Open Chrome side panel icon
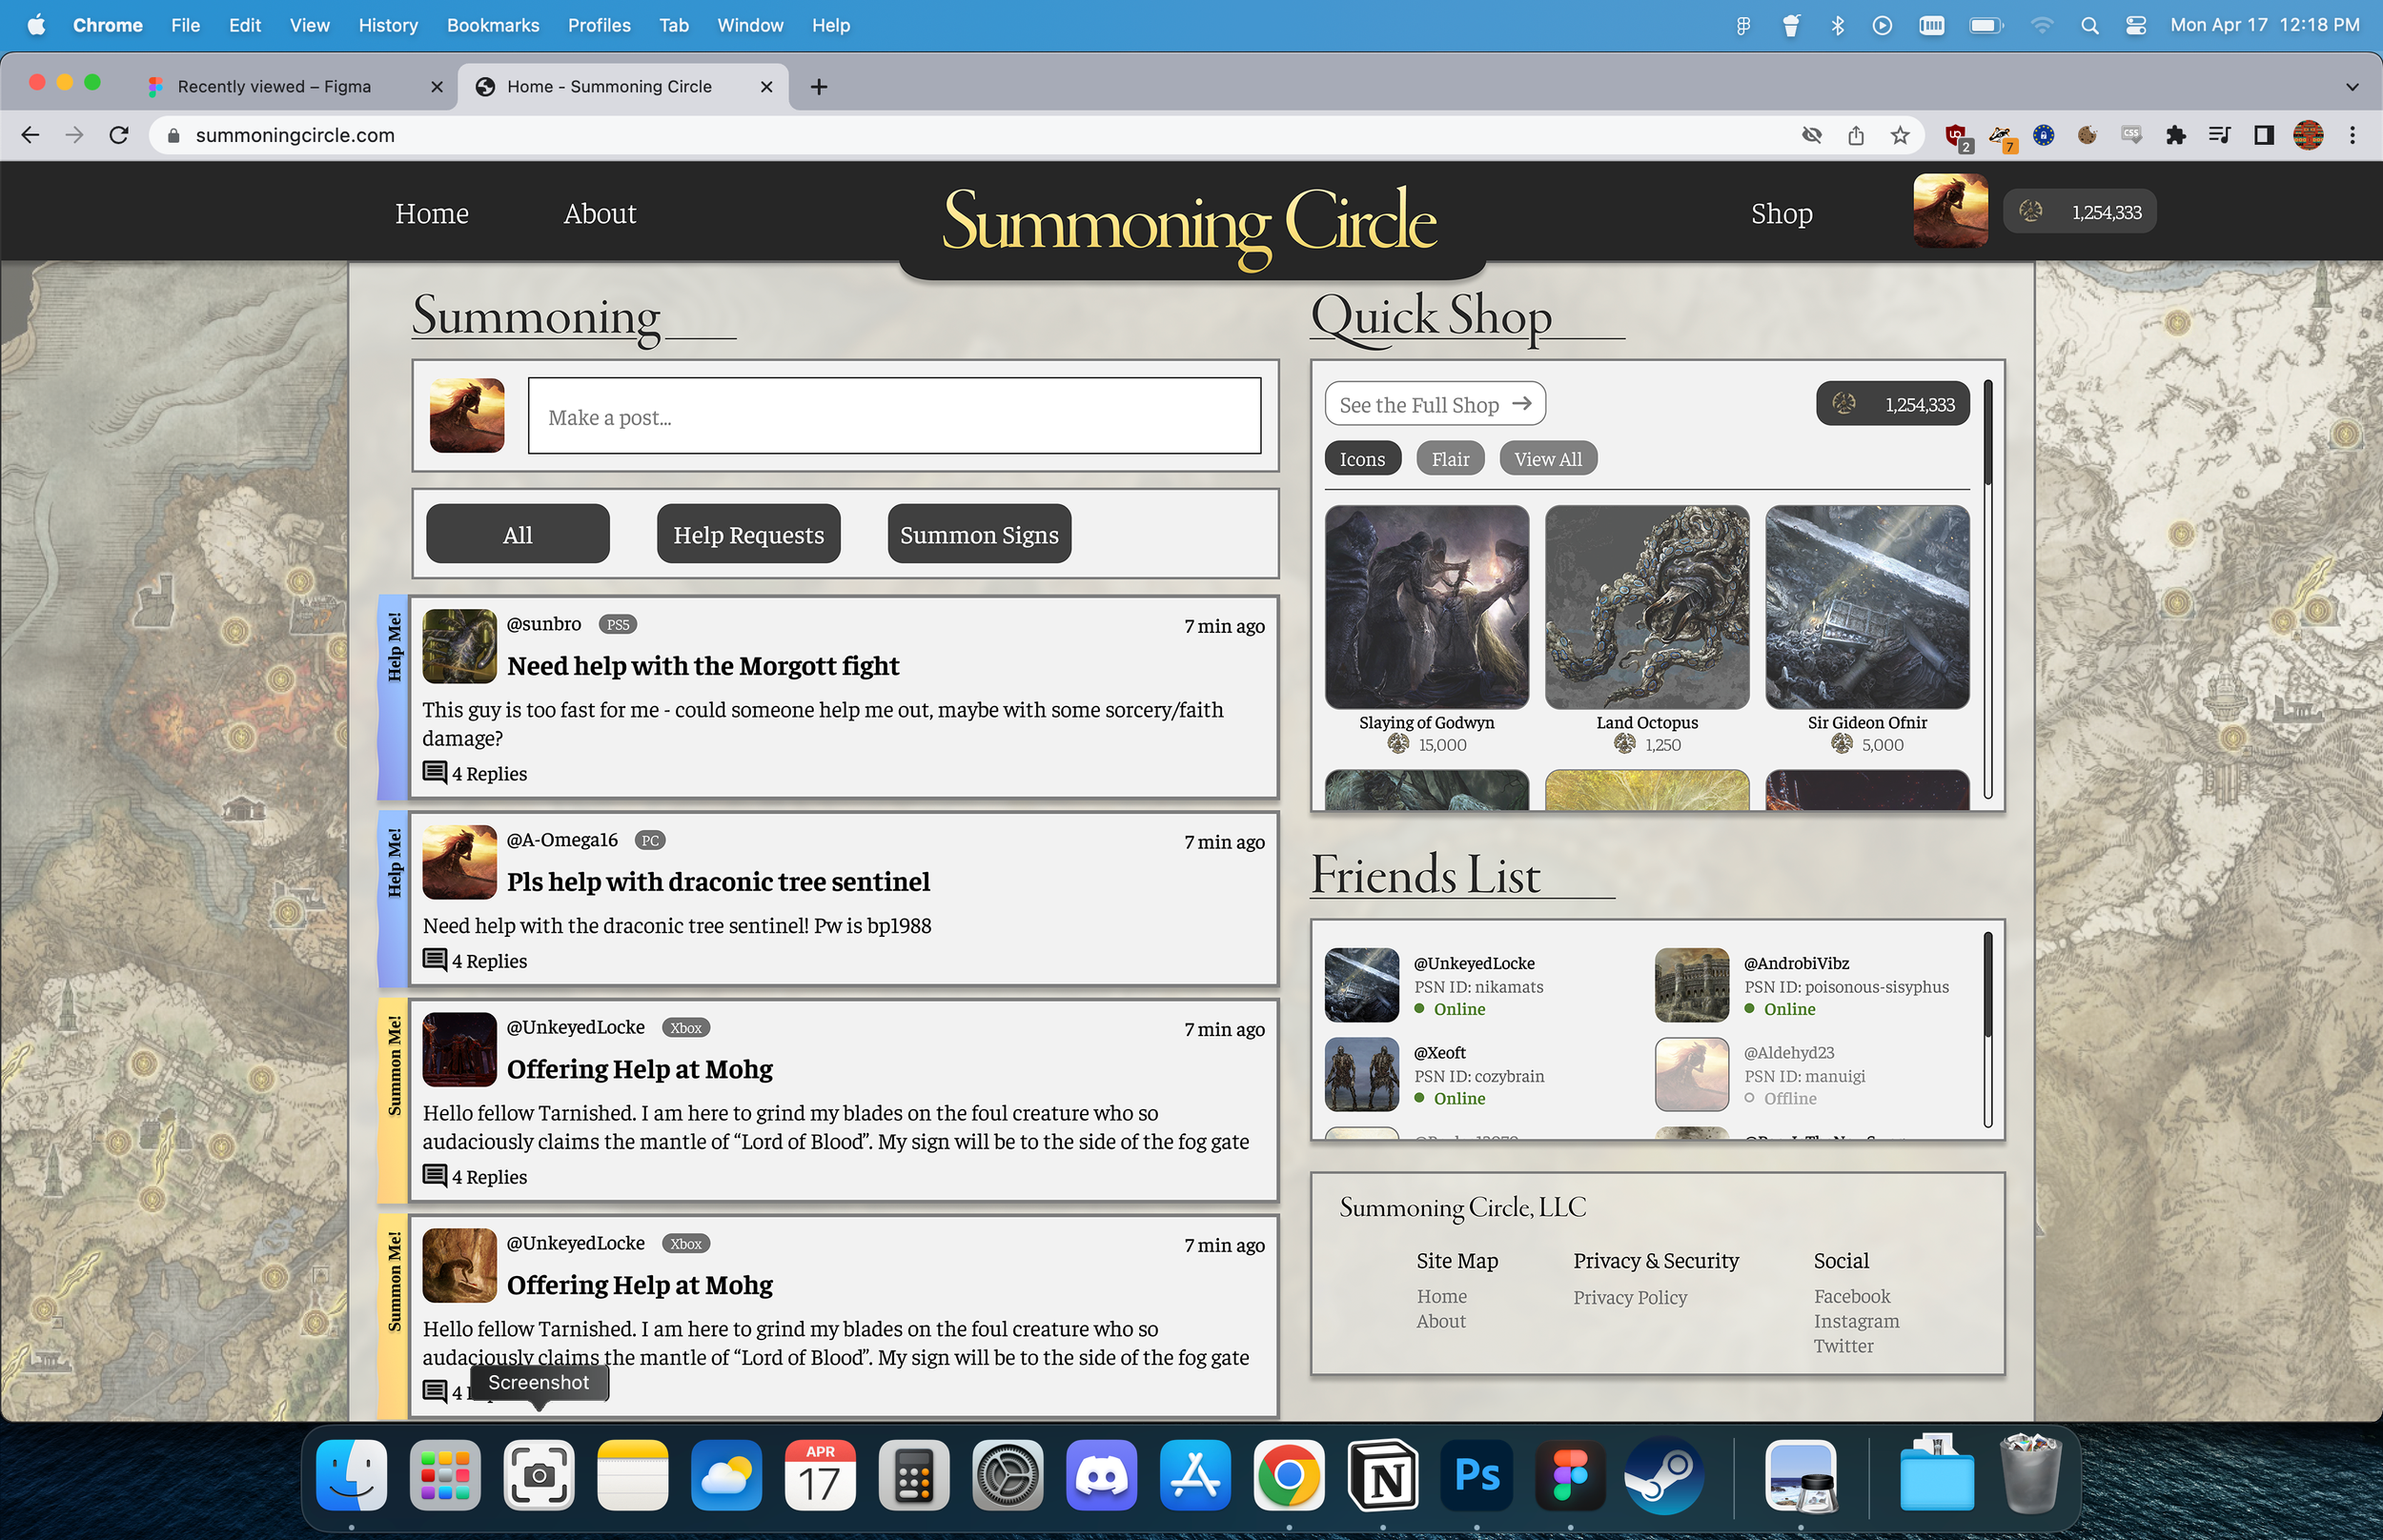Viewport: 2383px width, 1540px height. click(x=2263, y=135)
